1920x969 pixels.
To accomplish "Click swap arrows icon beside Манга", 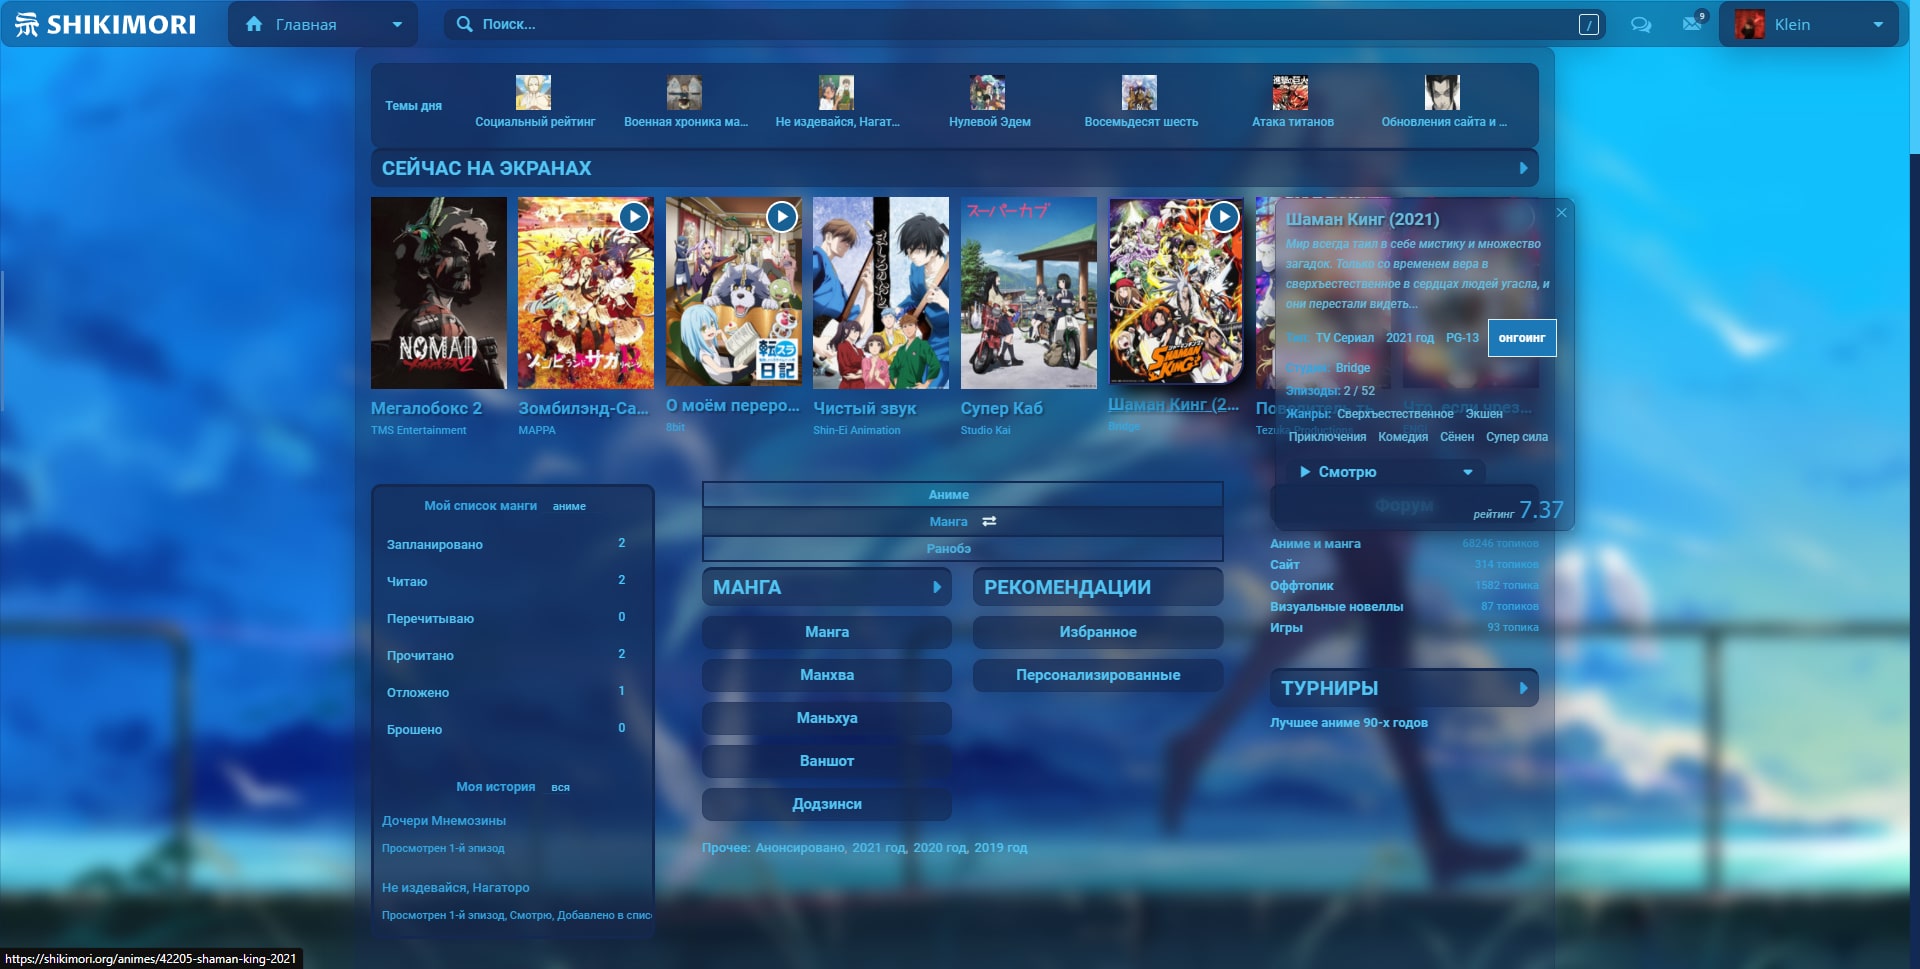I will click(989, 521).
